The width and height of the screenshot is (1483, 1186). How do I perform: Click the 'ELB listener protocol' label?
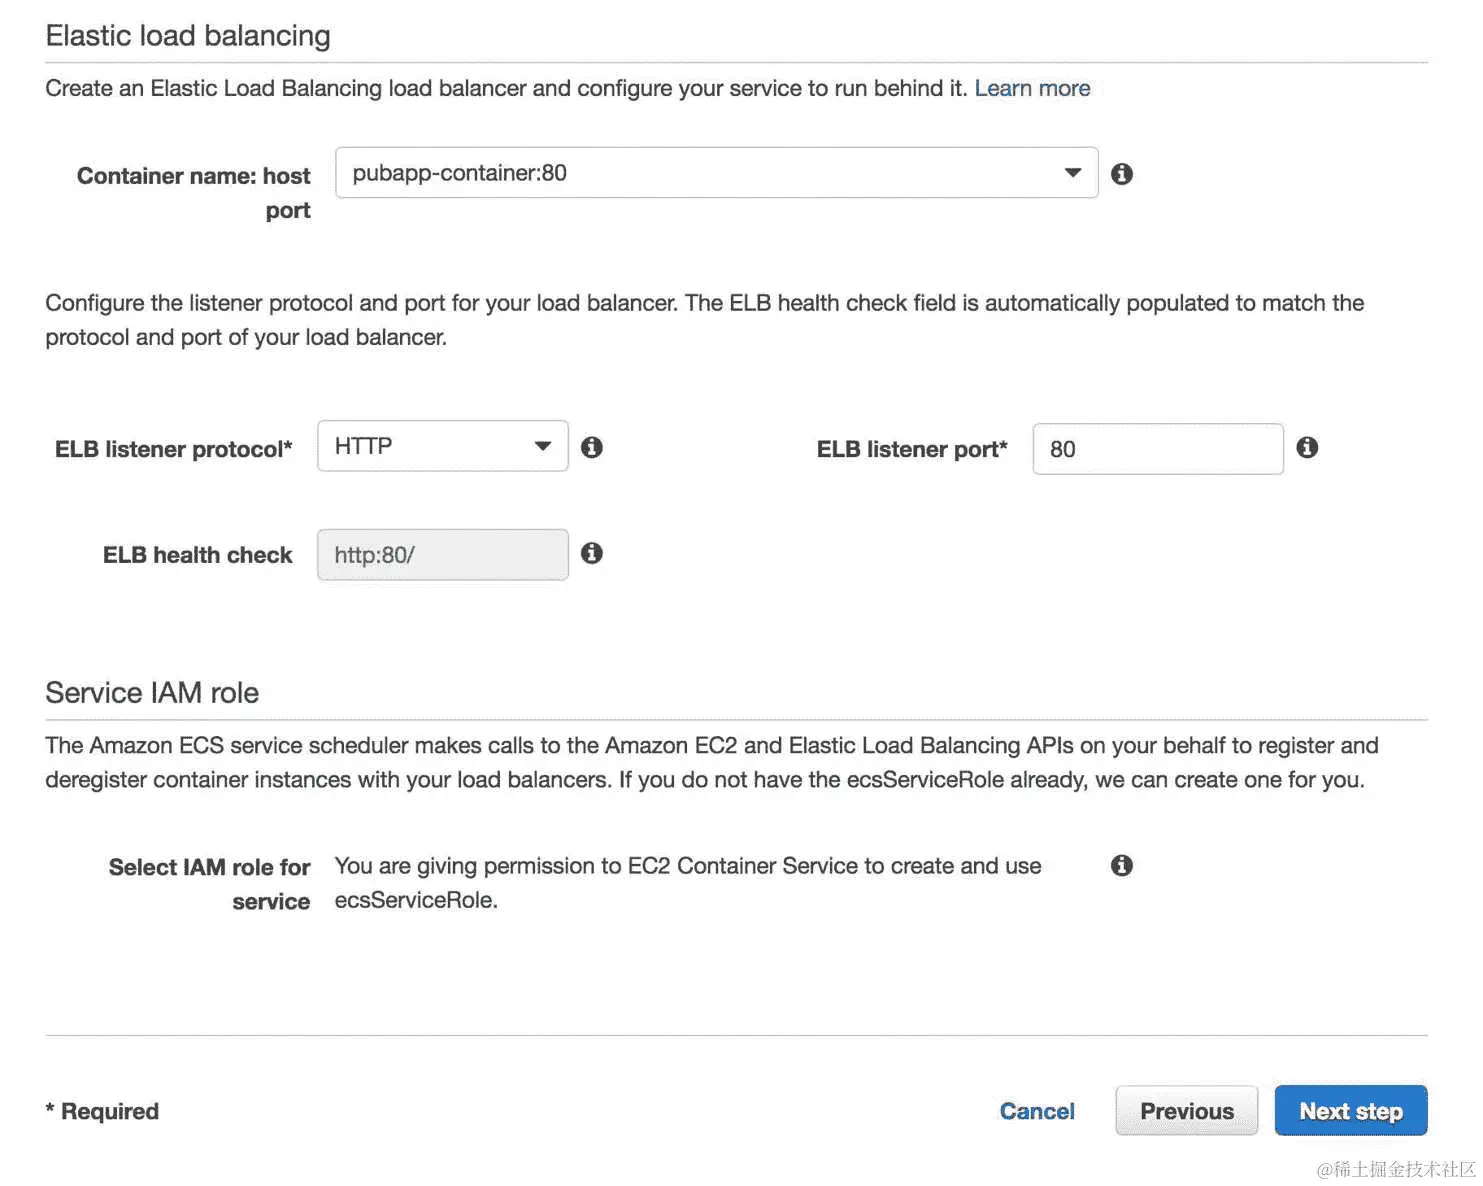[174, 449]
